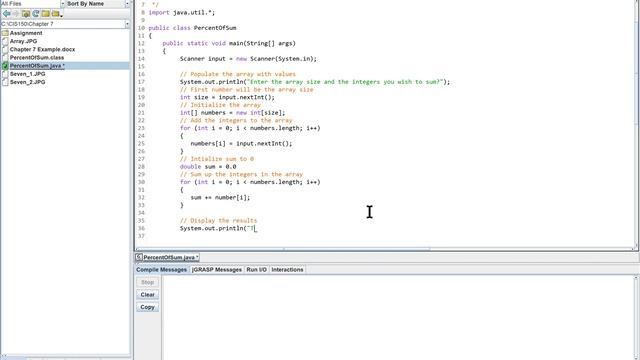Select Seven_2.JPG in file list
This screenshot has width=640, height=360.
[27, 82]
